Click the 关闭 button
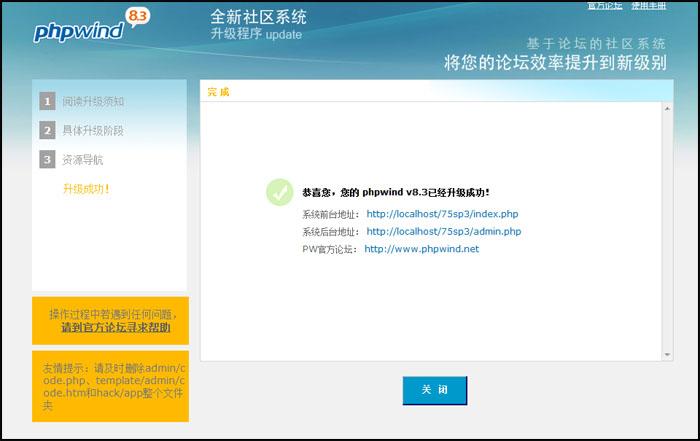700x441 pixels. tap(435, 390)
